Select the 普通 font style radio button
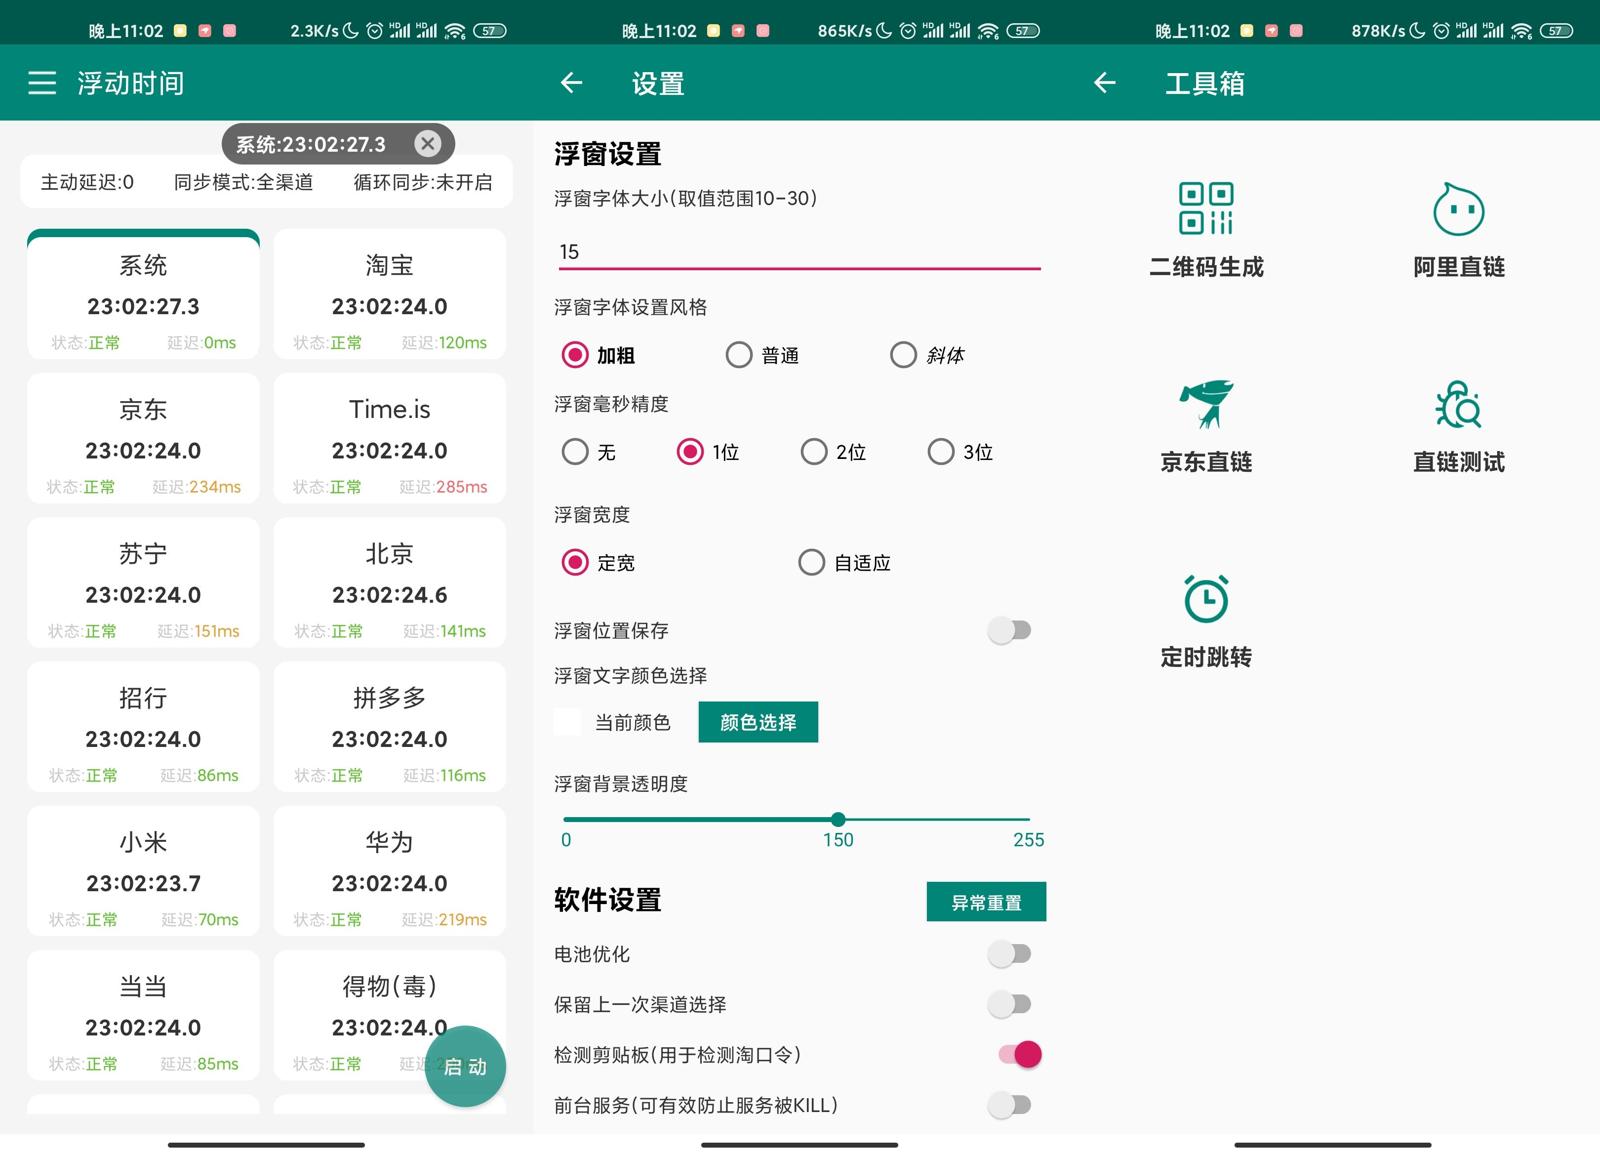This screenshot has height=1156, width=1600. pyautogui.click(x=739, y=355)
